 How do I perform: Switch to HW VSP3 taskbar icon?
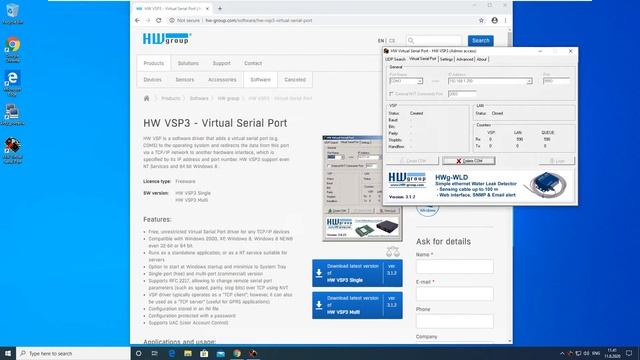(253, 353)
